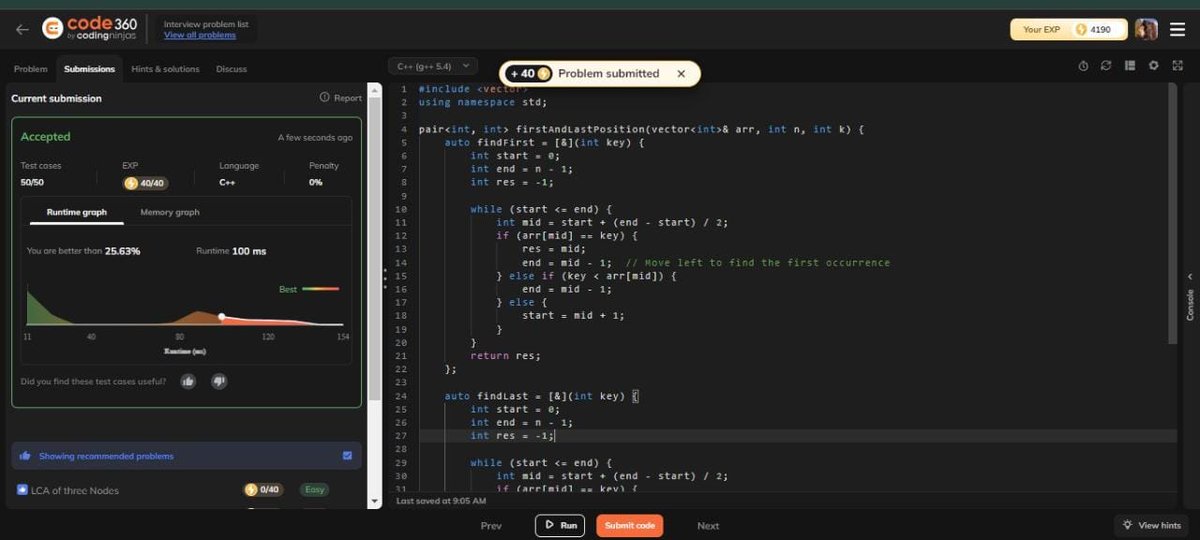1200x540 pixels.
Task: Click the Submit code button
Action: tap(630, 525)
